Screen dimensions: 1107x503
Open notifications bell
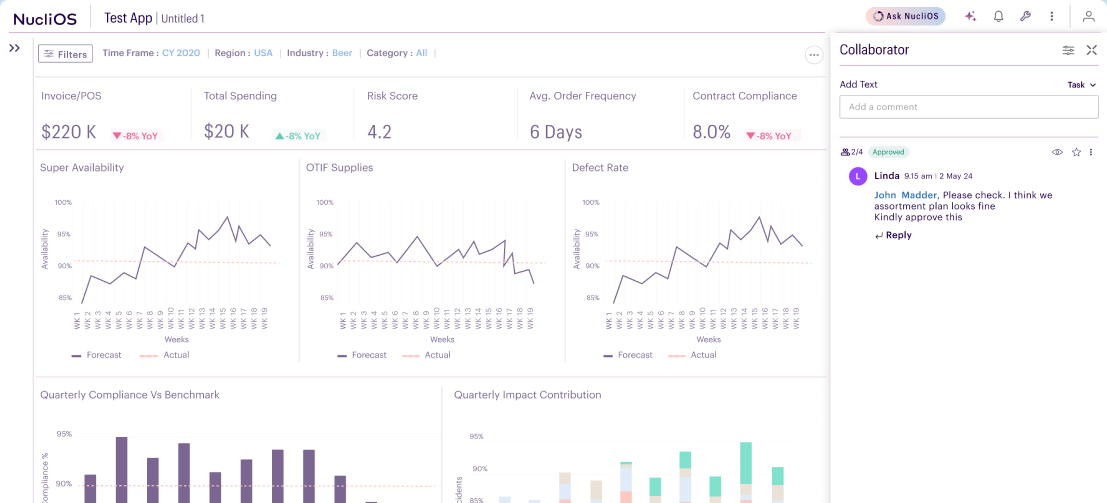(x=998, y=16)
